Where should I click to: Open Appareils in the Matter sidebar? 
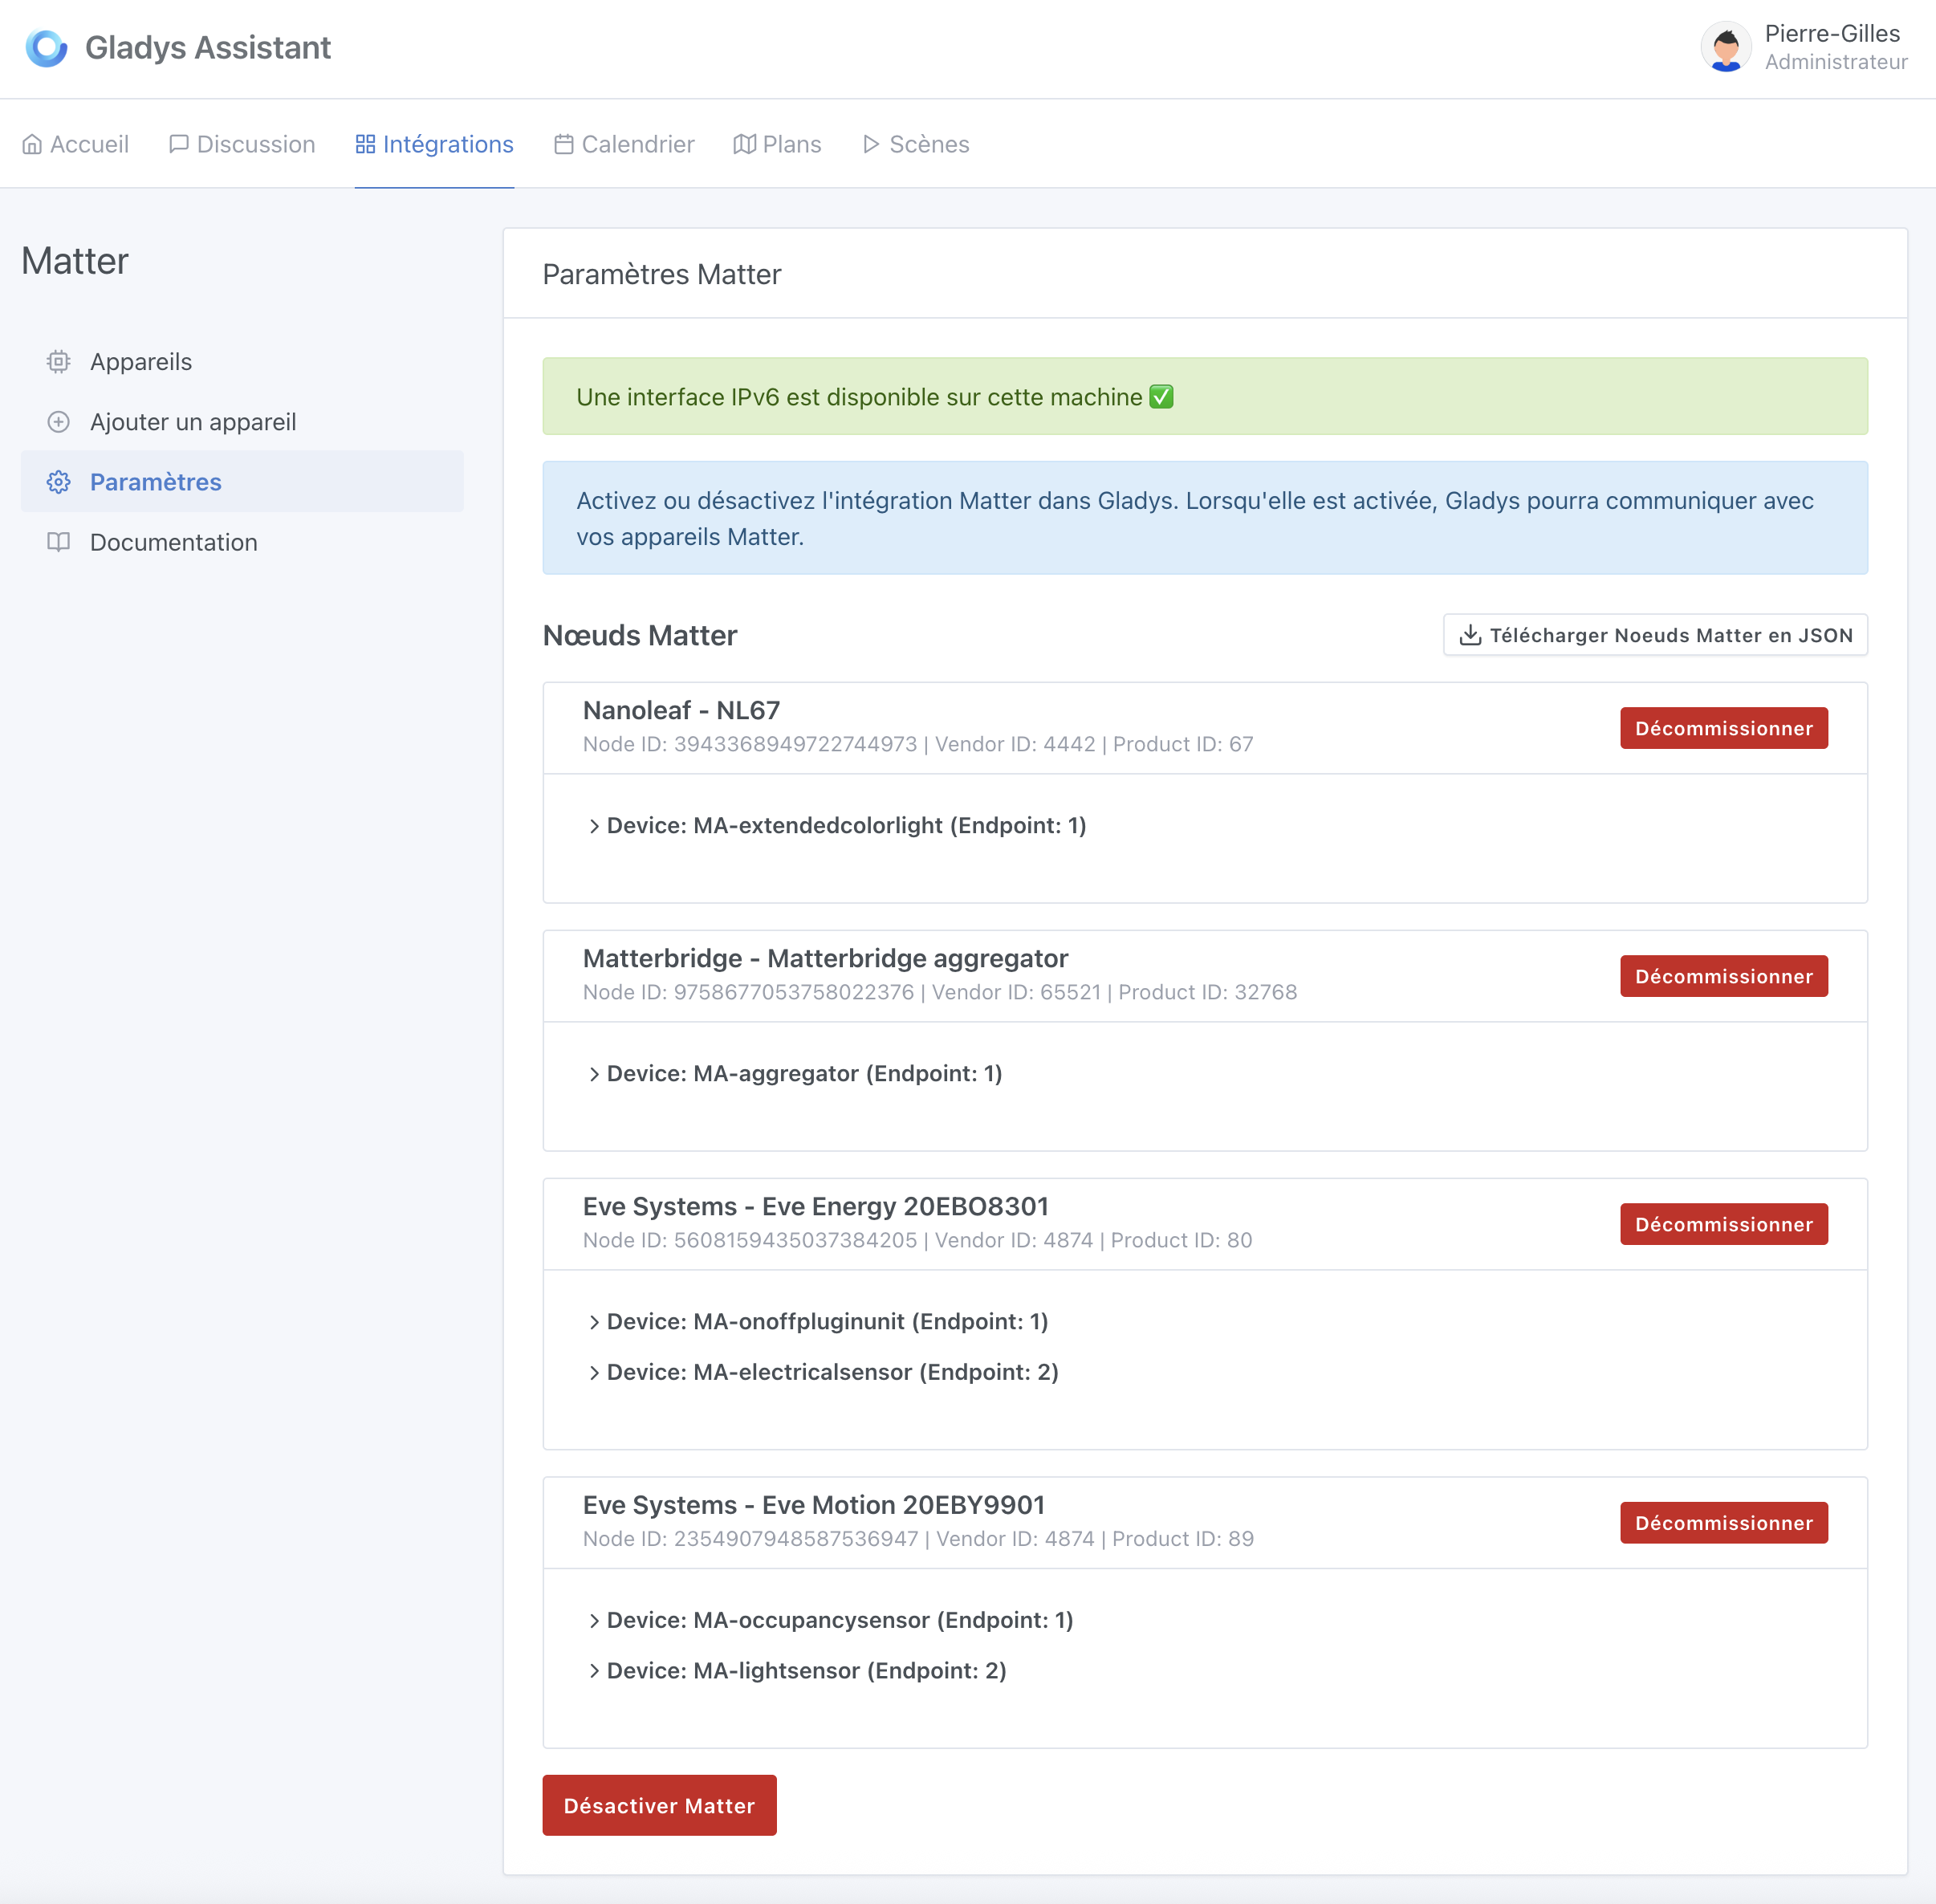click(x=140, y=361)
